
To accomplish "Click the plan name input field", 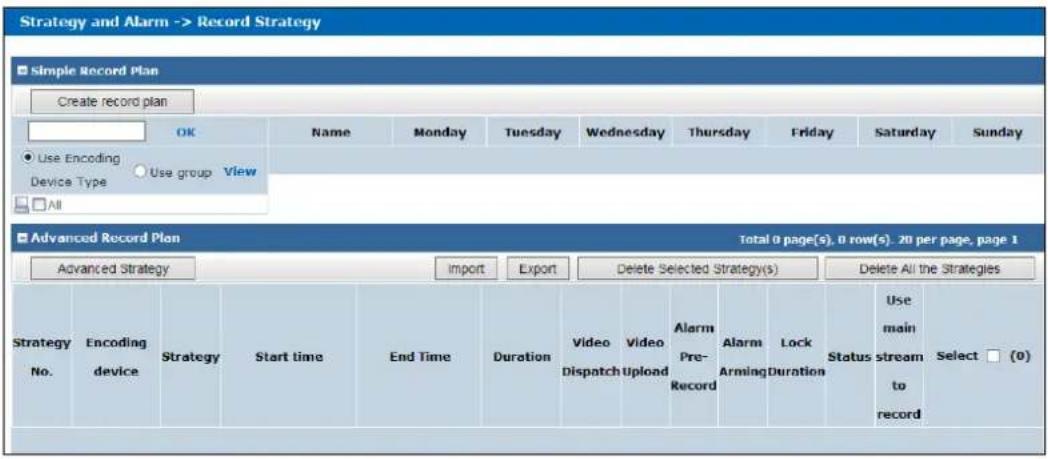I will tap(86, 132).
